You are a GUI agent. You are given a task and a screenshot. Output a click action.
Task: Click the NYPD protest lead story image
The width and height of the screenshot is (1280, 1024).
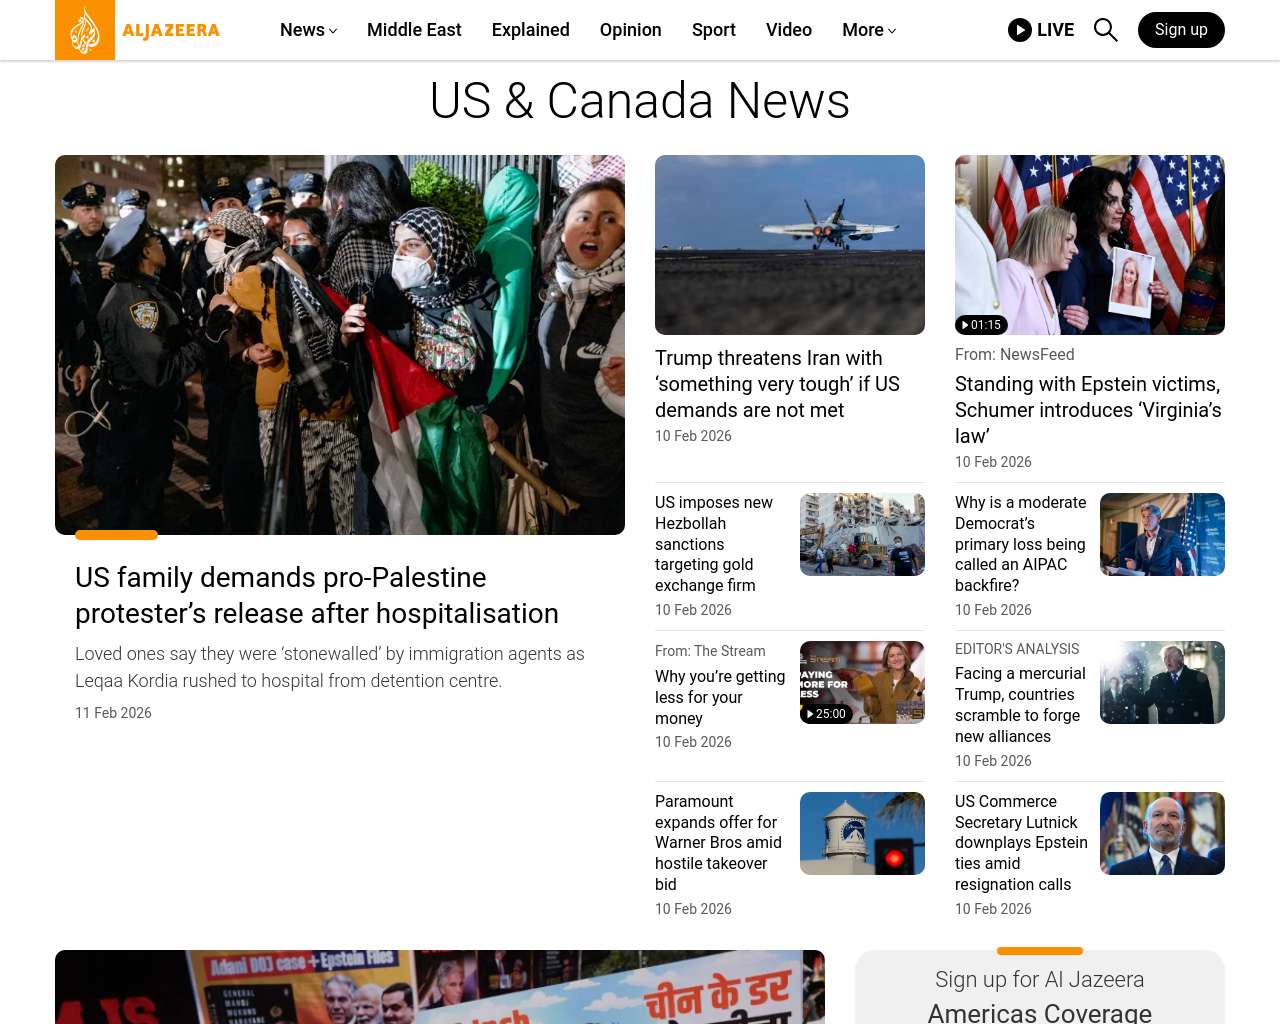pyautogui.click(x=340, y=345)
